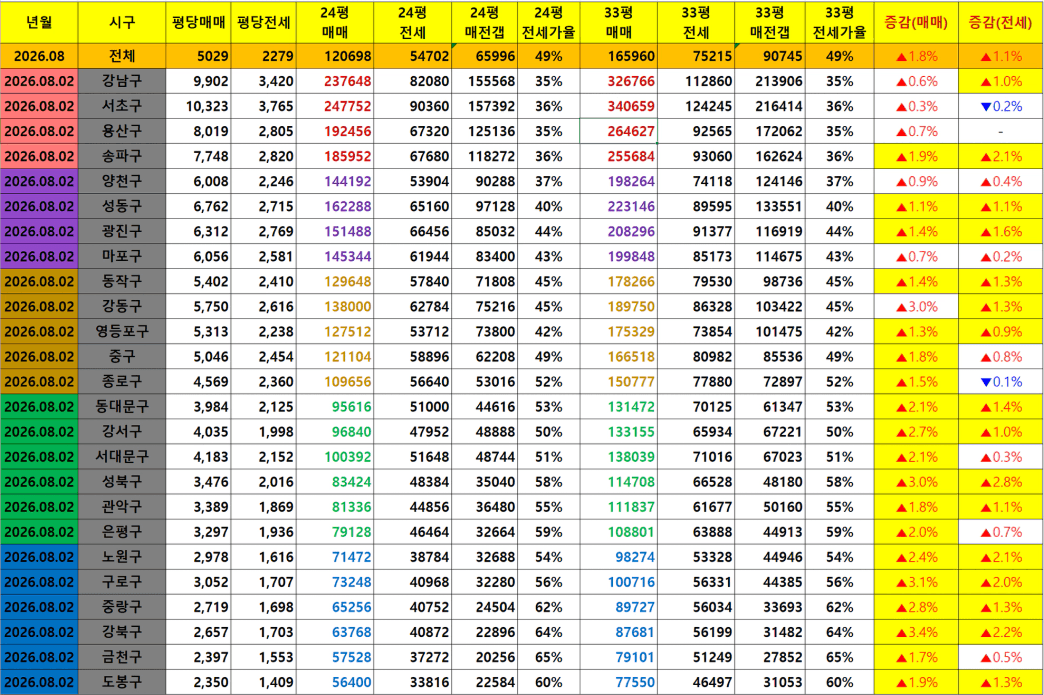The width and height of the screenshot is (1044, 695).
Task: Select the 종로구 district cell
Action: (122, 382)
